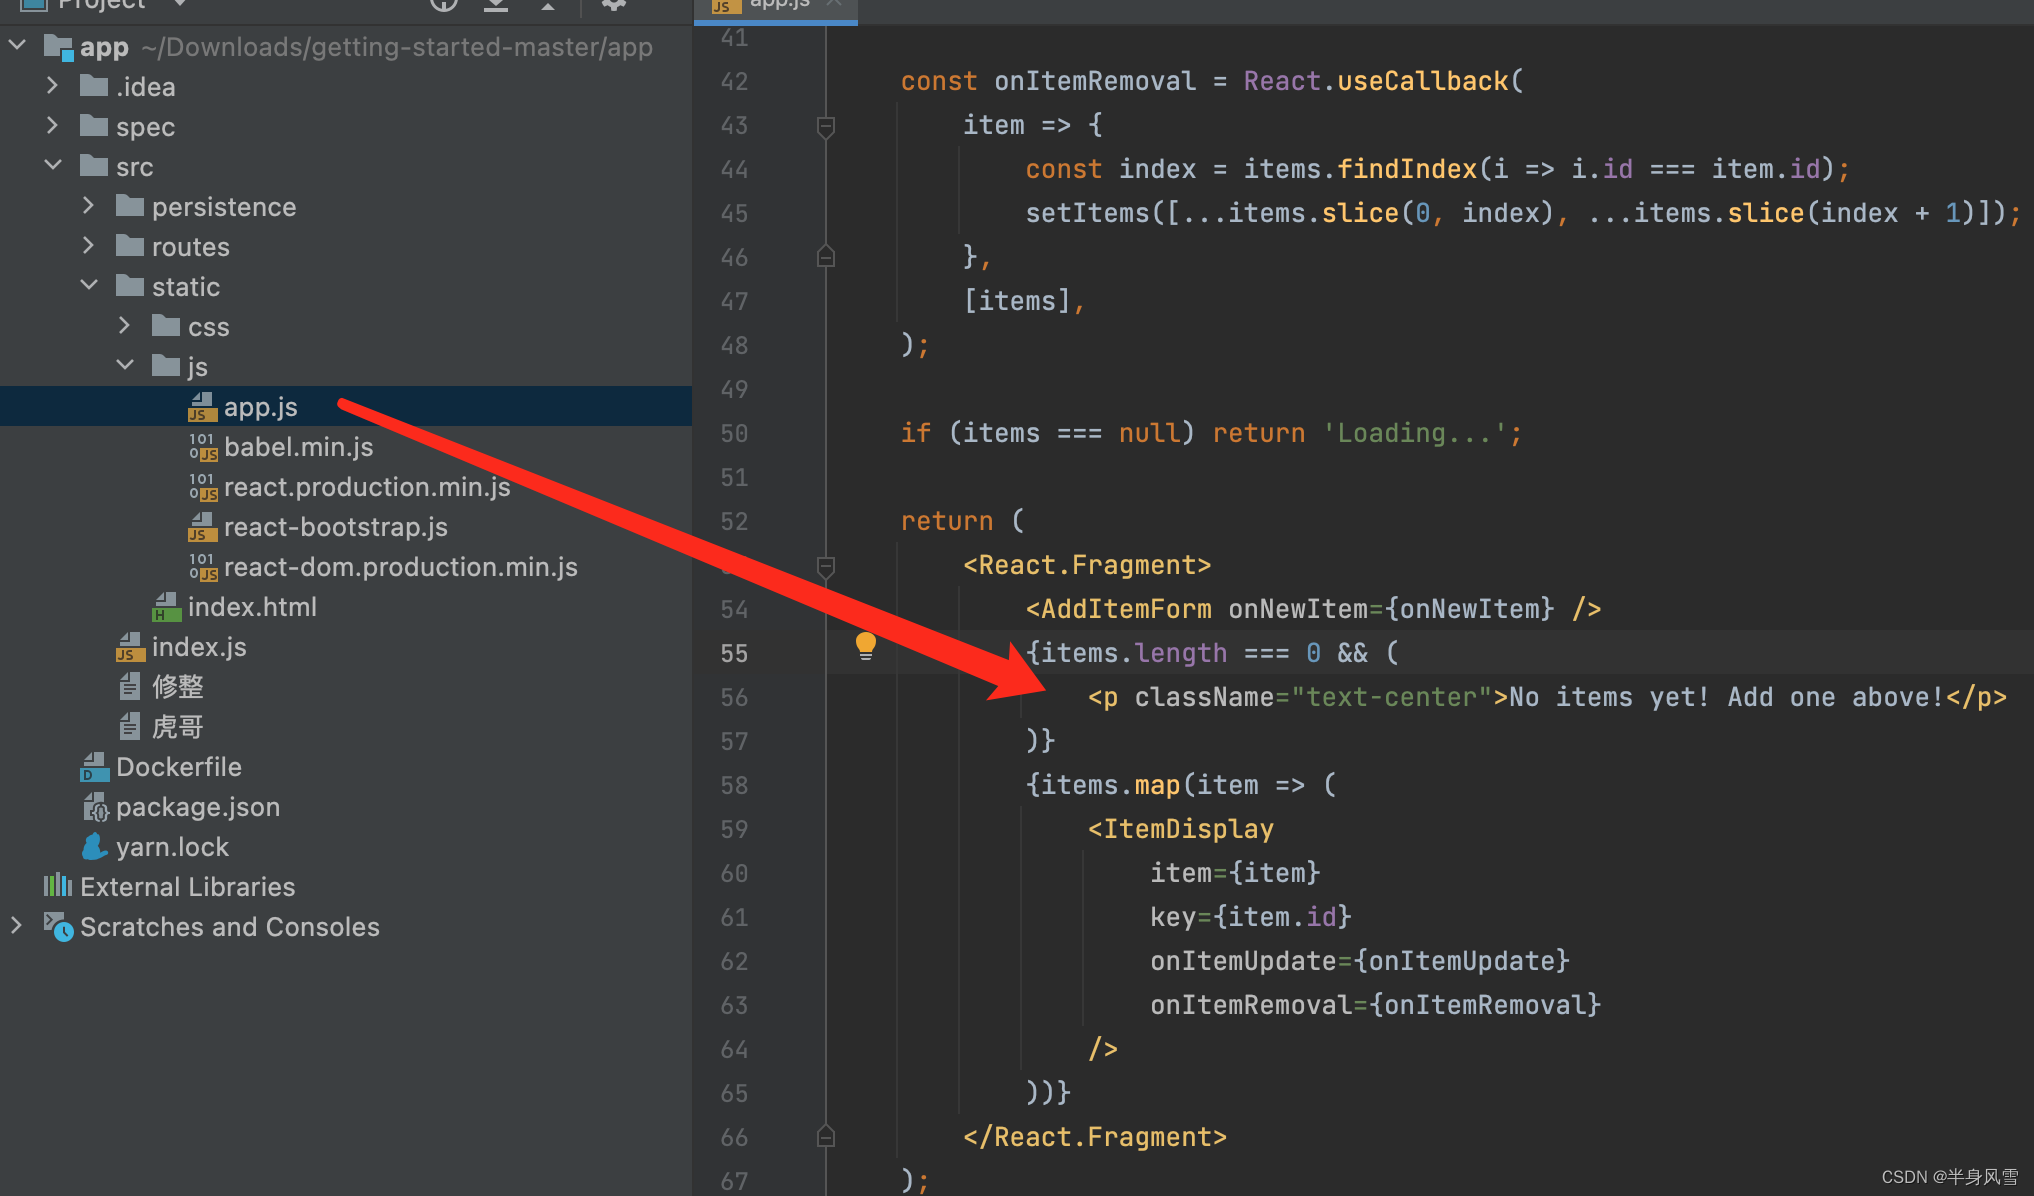Collapse the js folder
The height and width of the screenshot is (1196, 2034).
pos(125,366)
